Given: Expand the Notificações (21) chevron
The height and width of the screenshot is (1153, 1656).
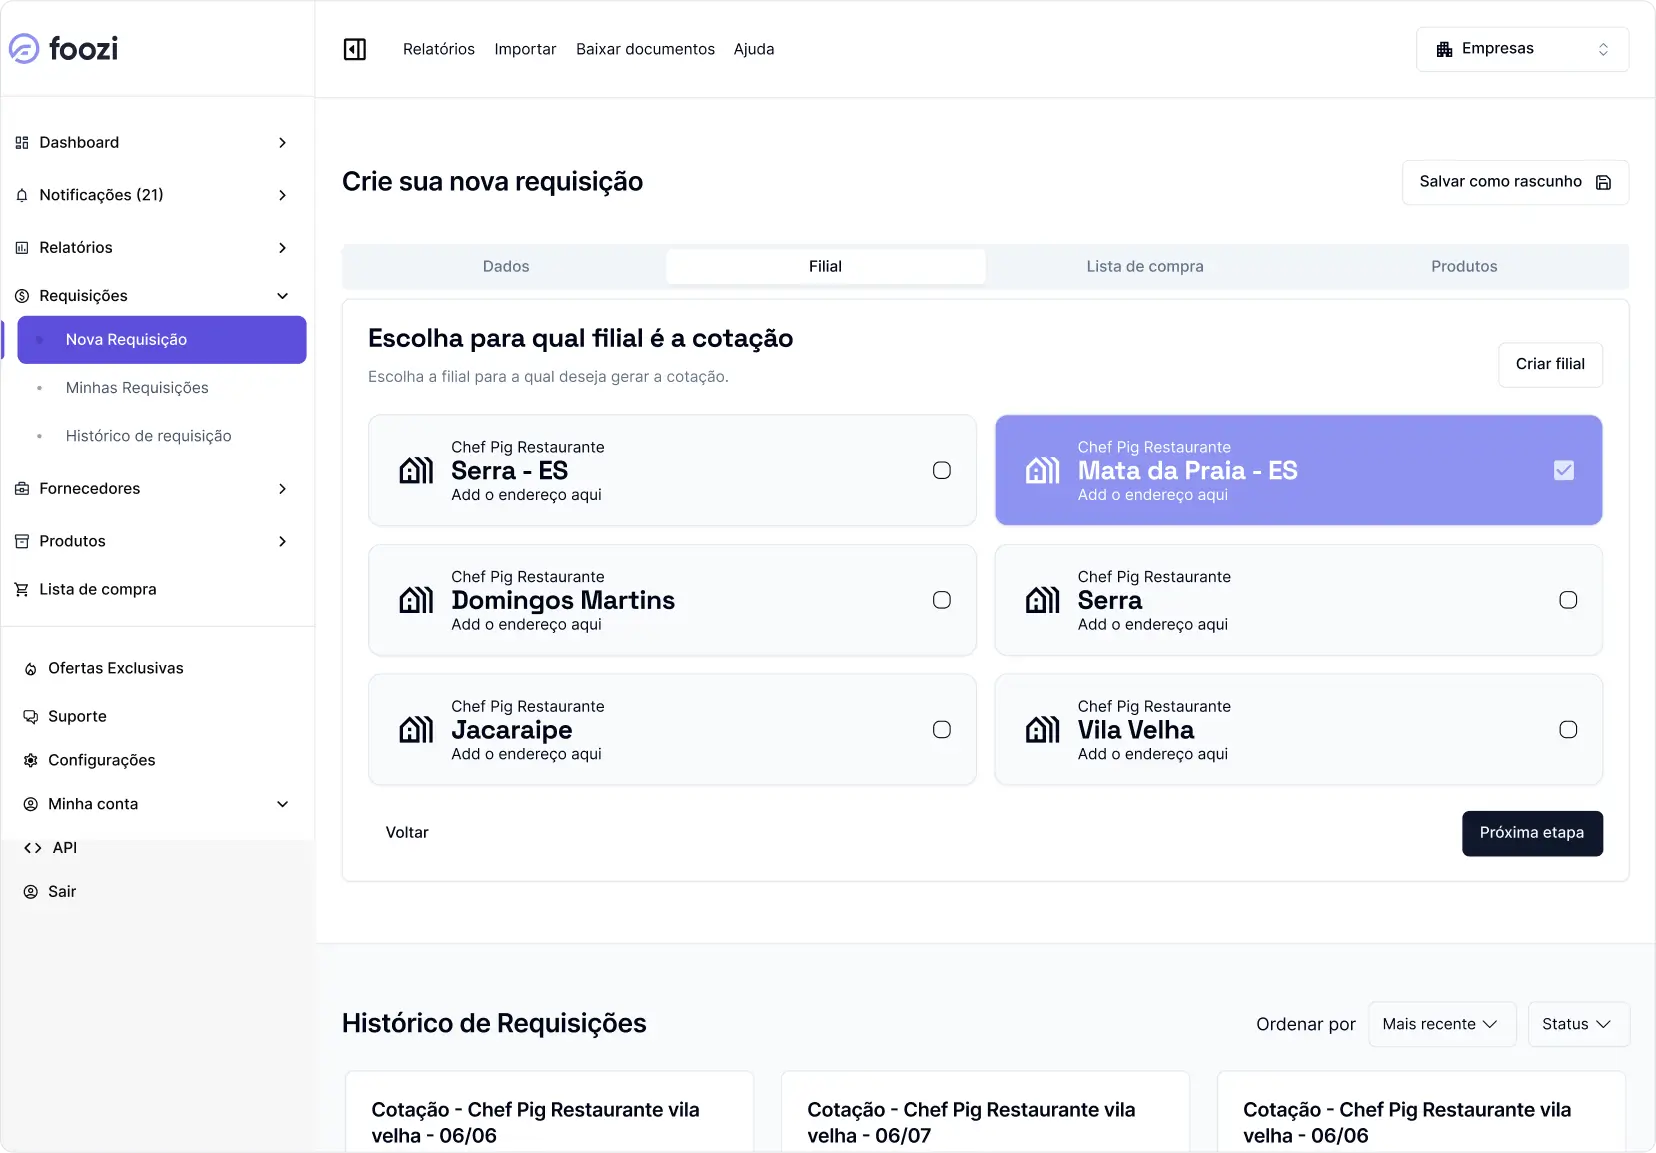Looking at the screenshot, I should pos(282,195).
